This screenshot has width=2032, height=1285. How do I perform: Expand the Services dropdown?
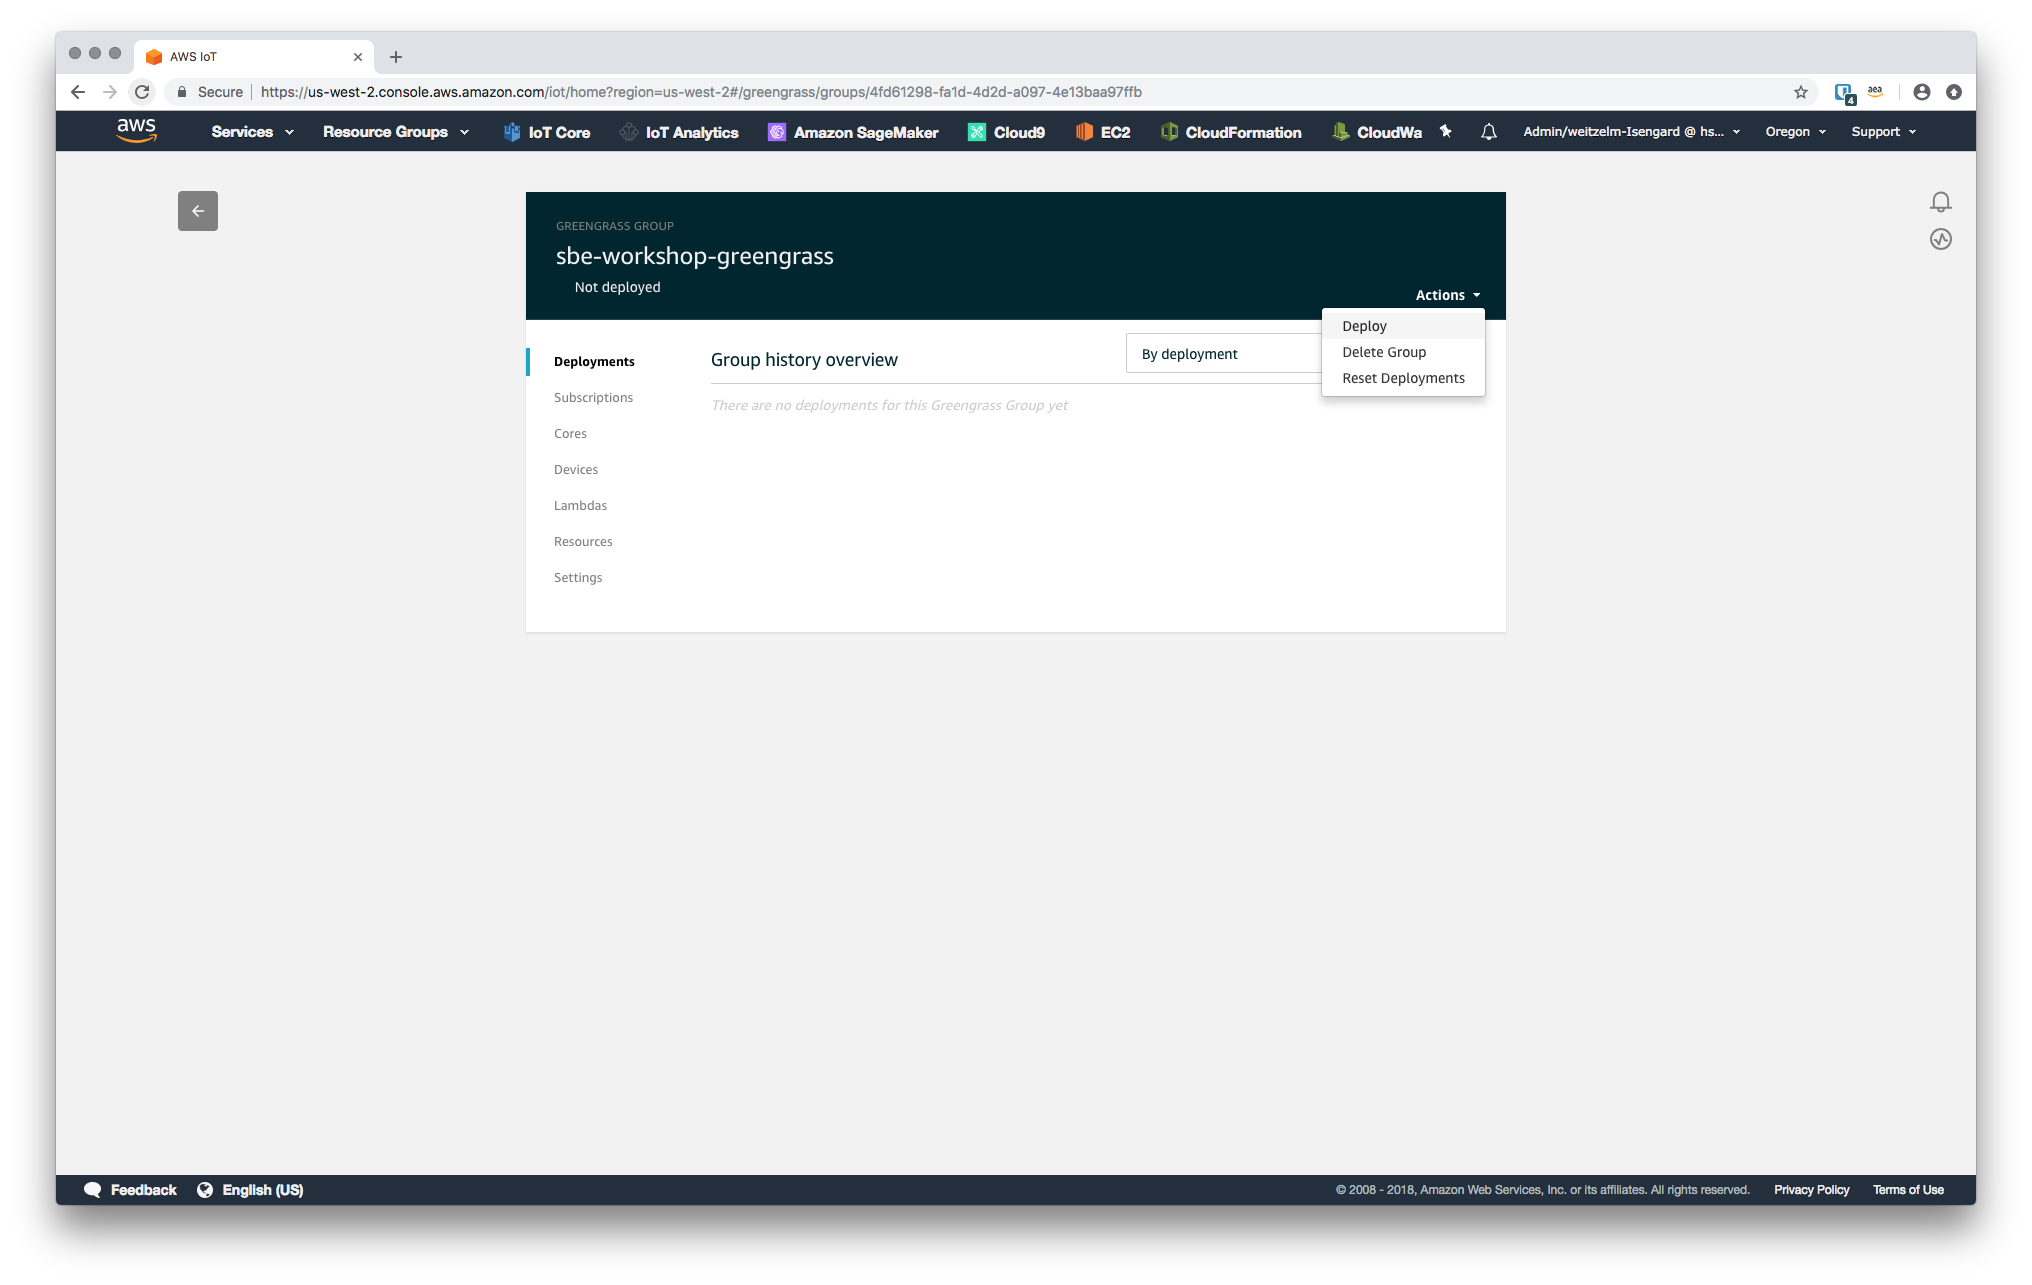coord(252,132)
